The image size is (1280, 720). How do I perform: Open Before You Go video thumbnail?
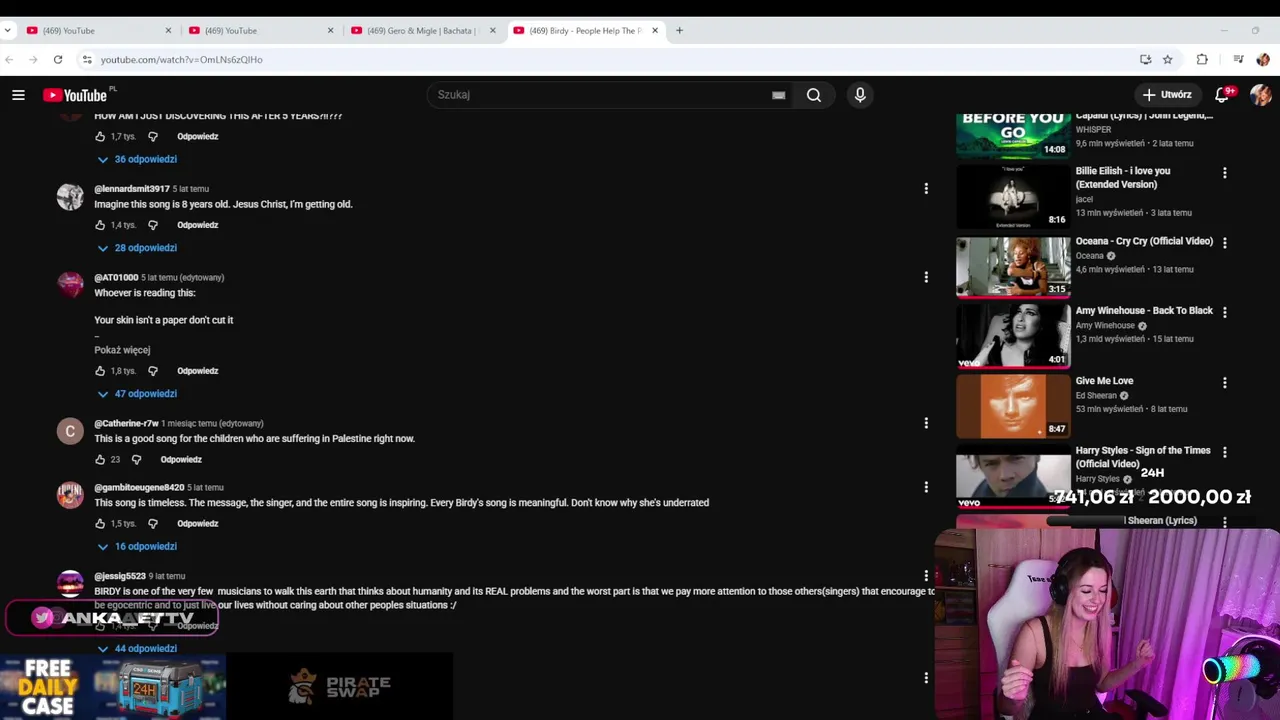(x=1013, y=136)
